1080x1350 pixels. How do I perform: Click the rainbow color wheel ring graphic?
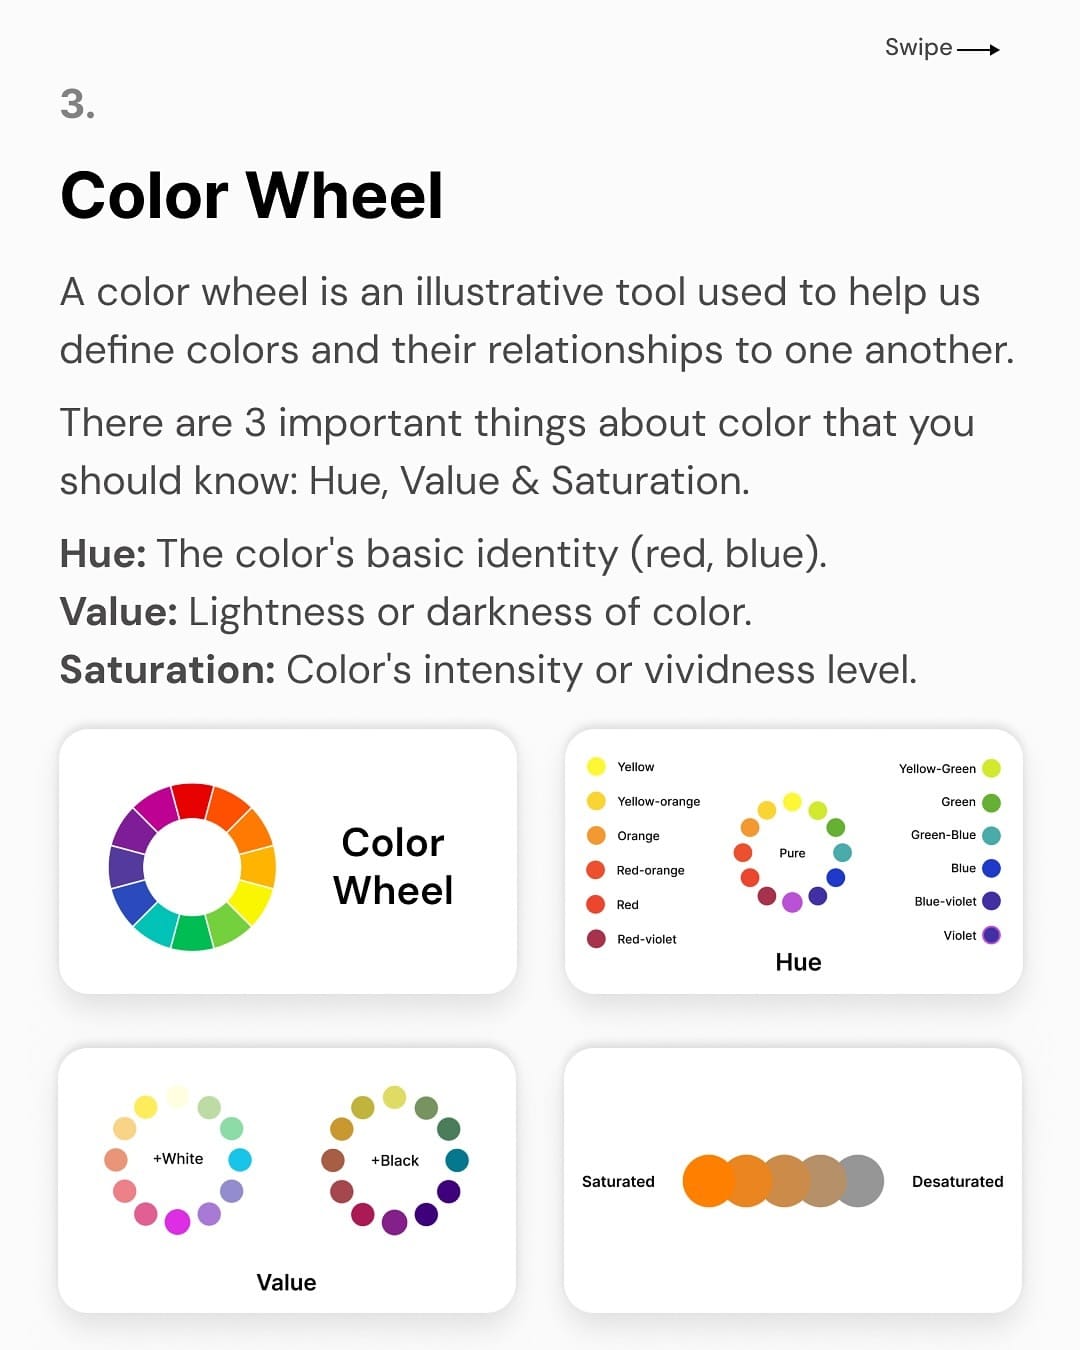[x=192, y=867]
